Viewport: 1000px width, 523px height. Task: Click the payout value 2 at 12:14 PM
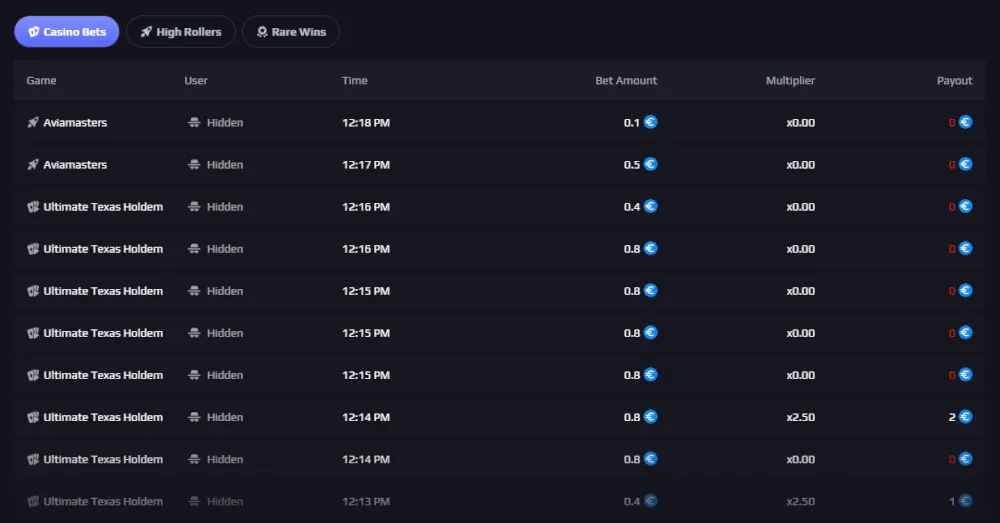pyautogui.click(x=952, y=417)
